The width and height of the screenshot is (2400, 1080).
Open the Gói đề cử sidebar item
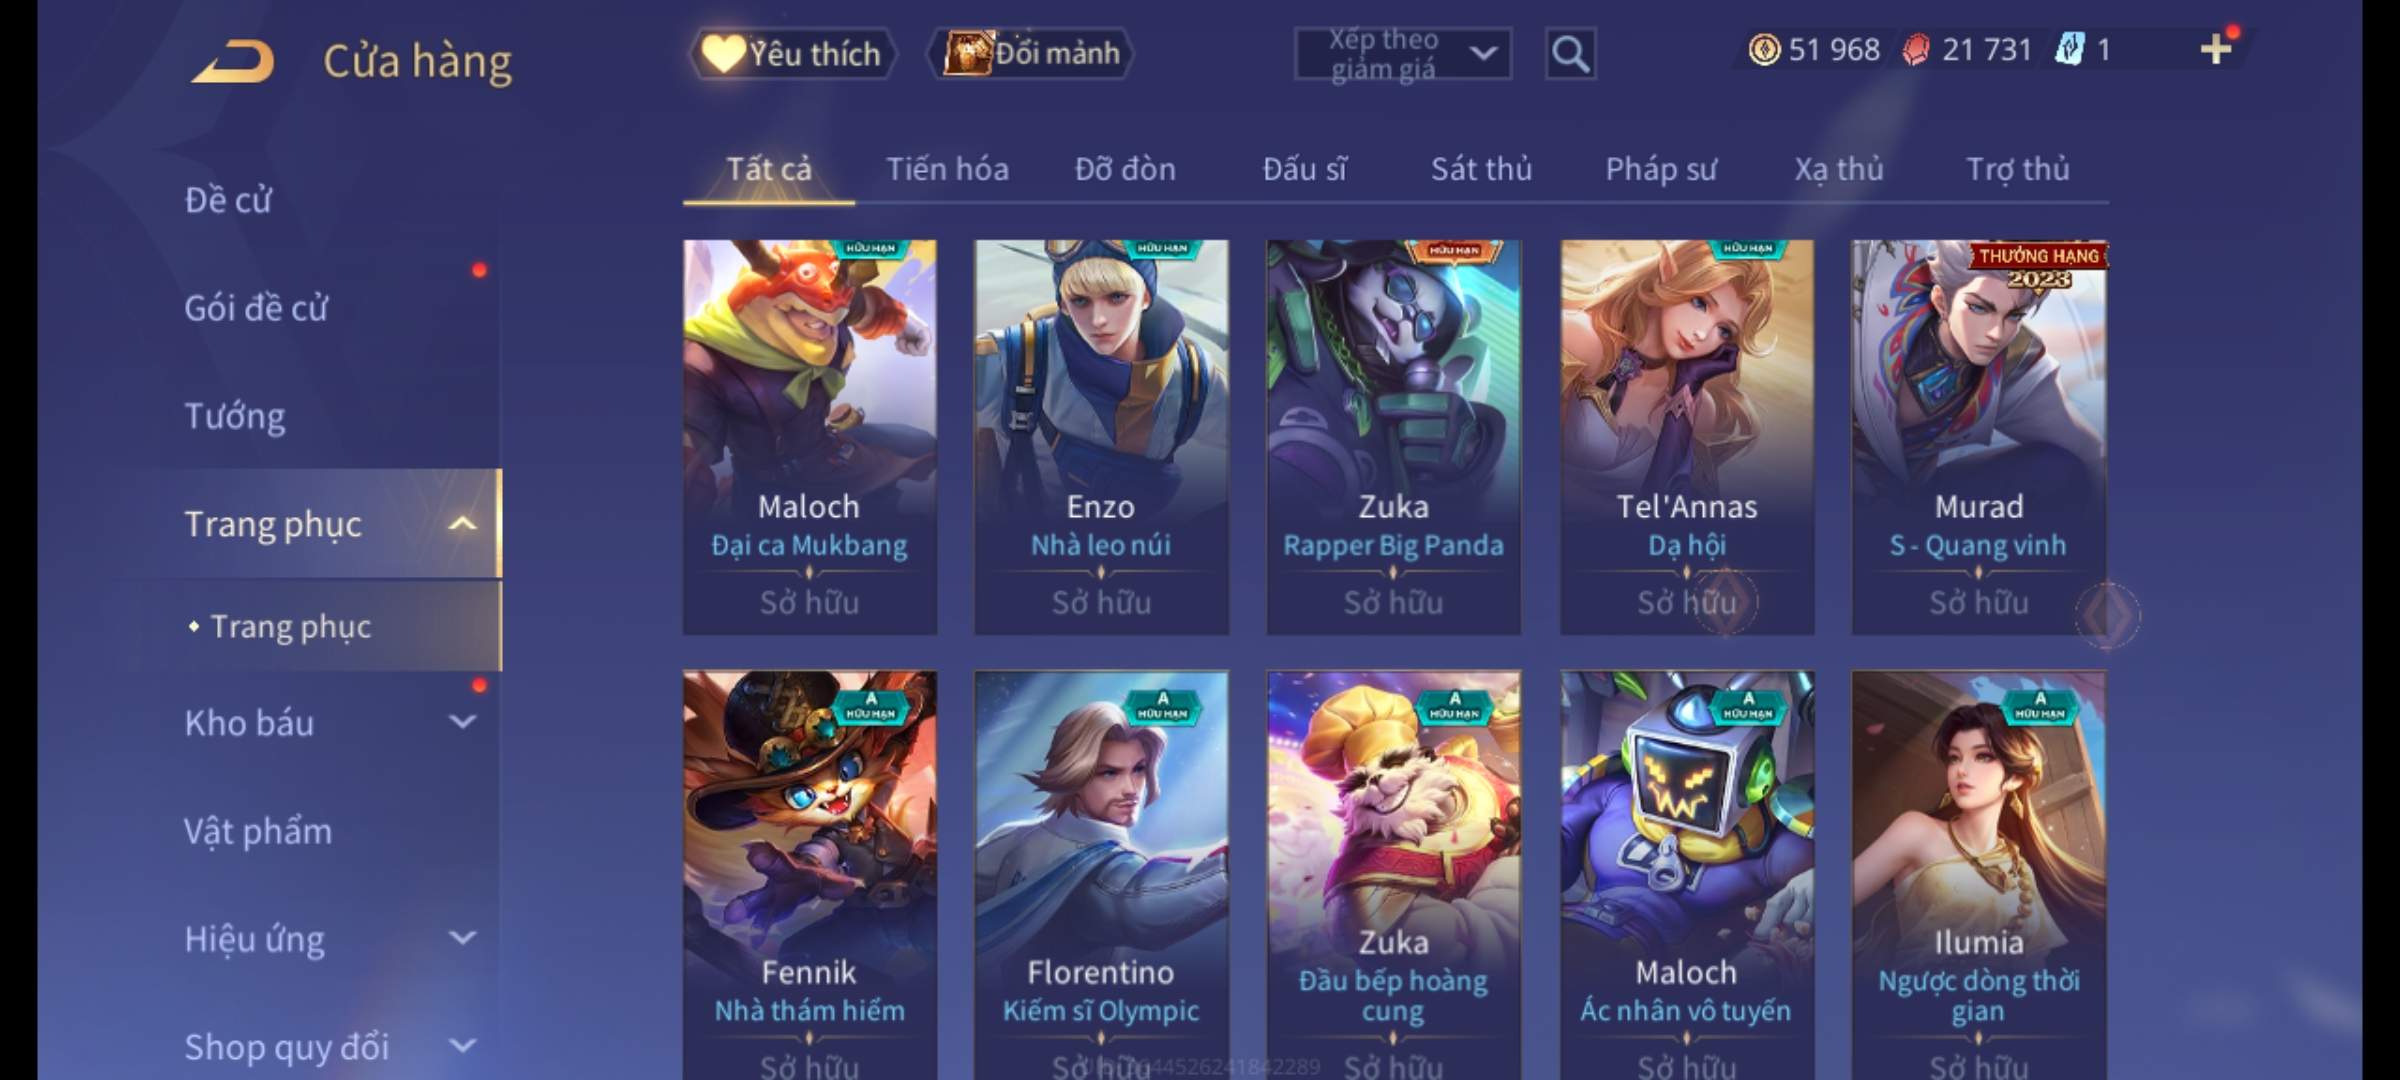pyautogui.click(x=256, y=307)
